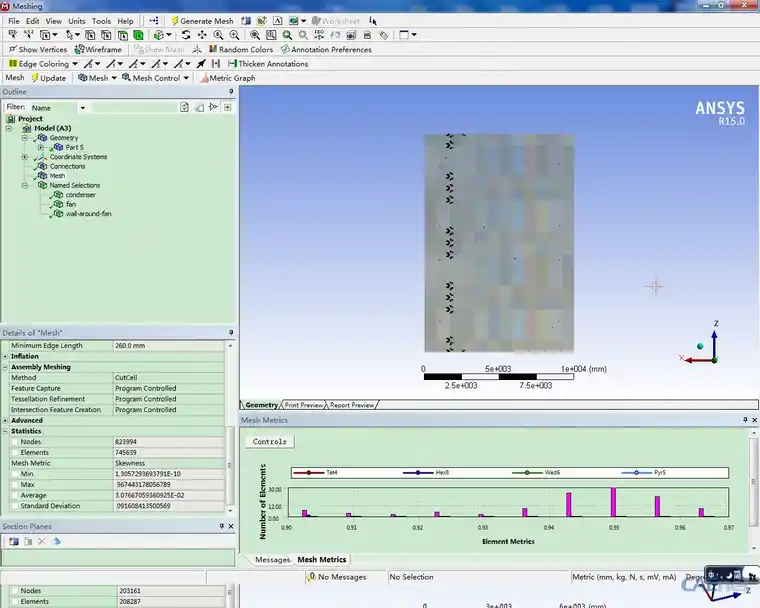Screen dimensions: 760x608
Task: Switch to the Print Preview tab
Action: point(303,405)
